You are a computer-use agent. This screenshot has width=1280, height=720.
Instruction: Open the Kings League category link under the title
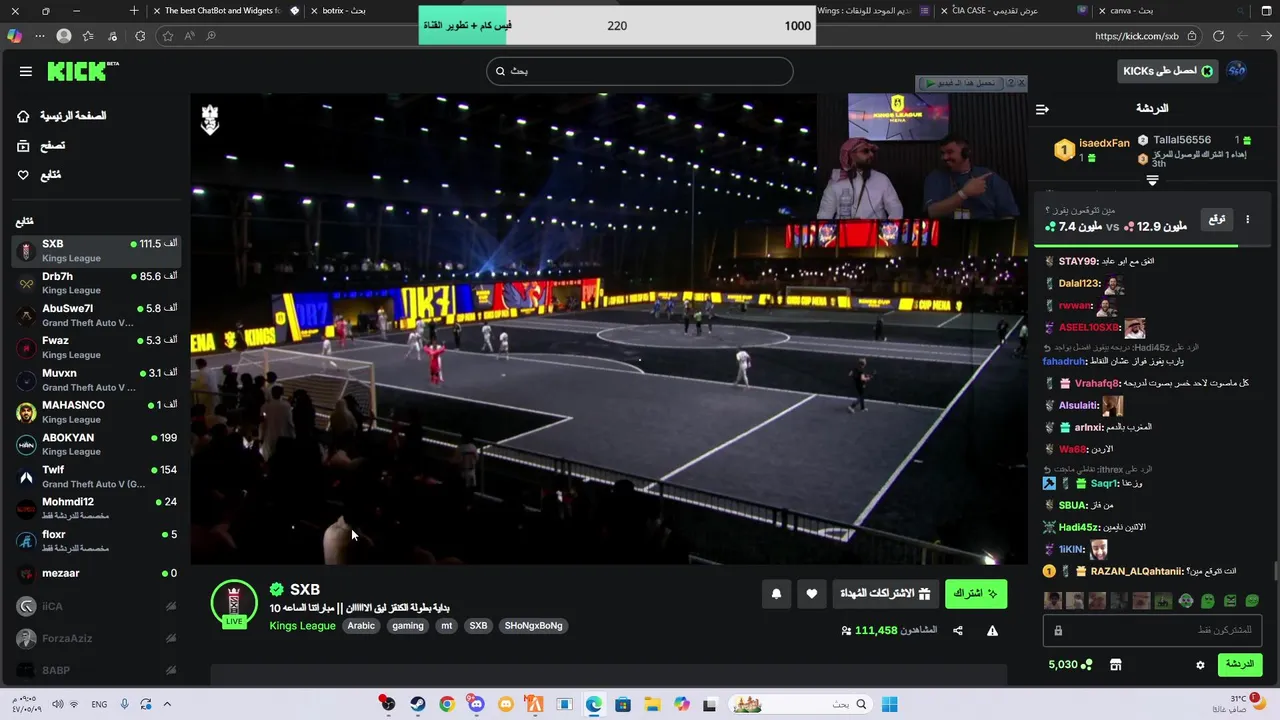coord(302,626)
